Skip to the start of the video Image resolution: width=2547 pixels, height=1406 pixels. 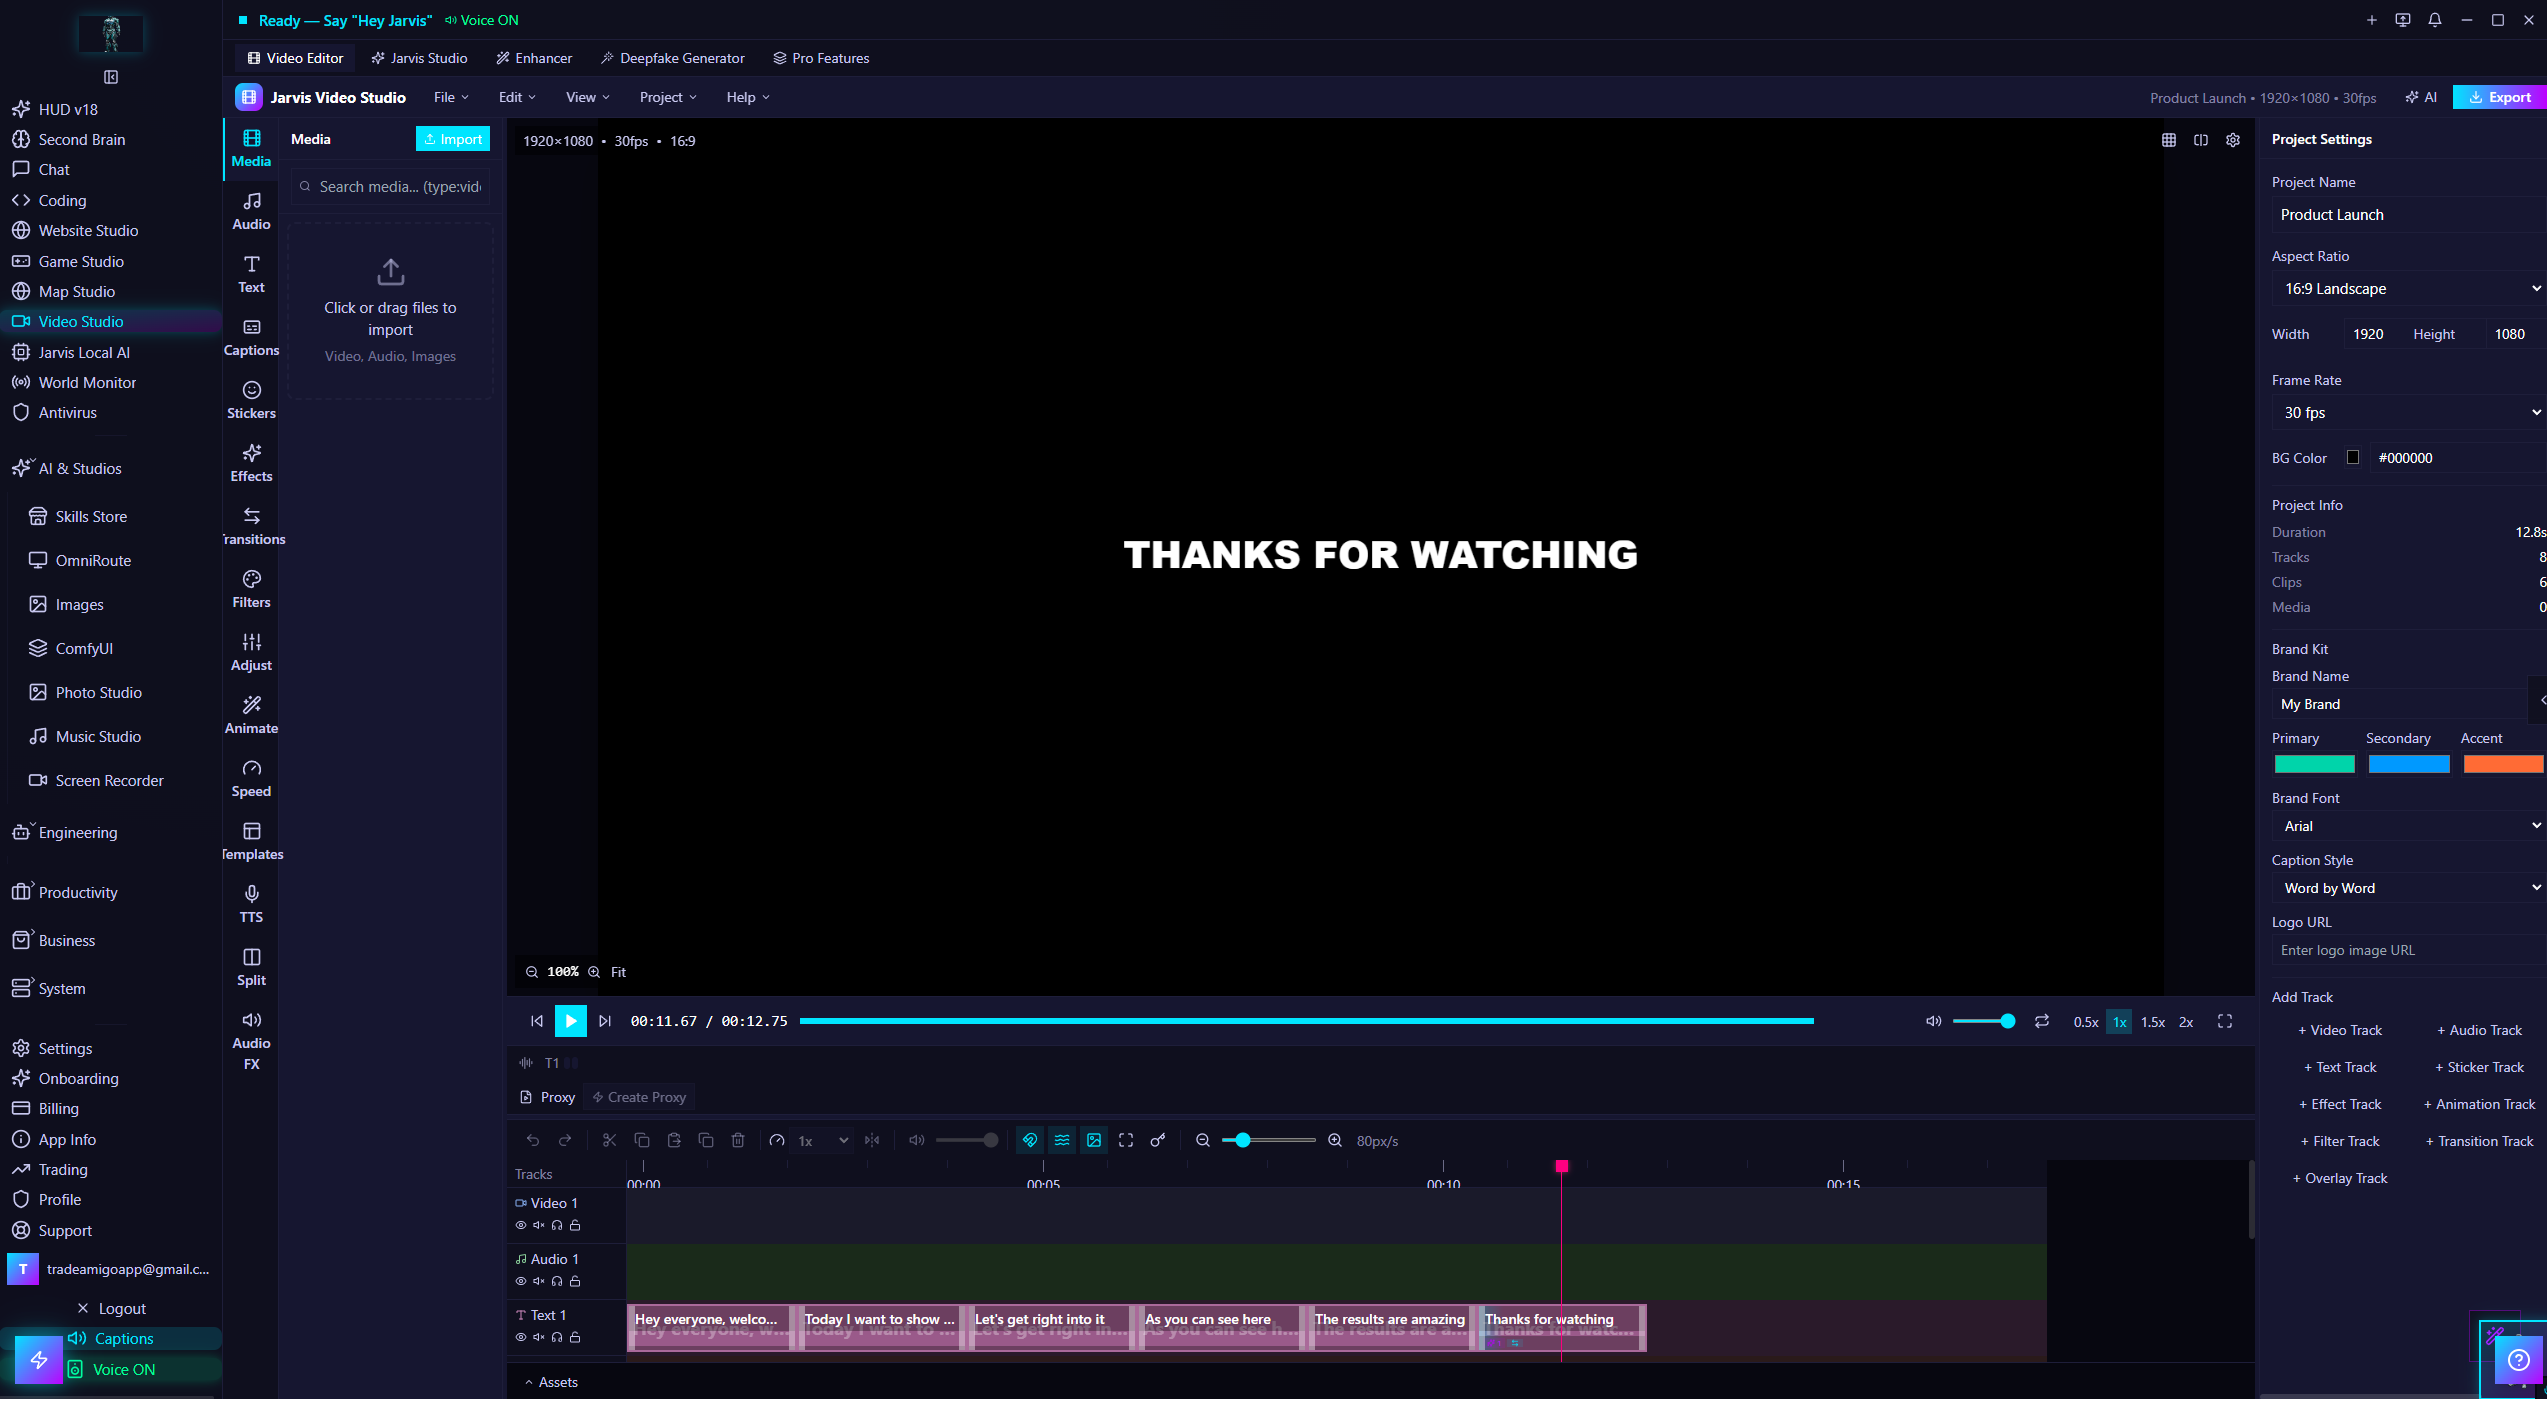click(537, 1022)
